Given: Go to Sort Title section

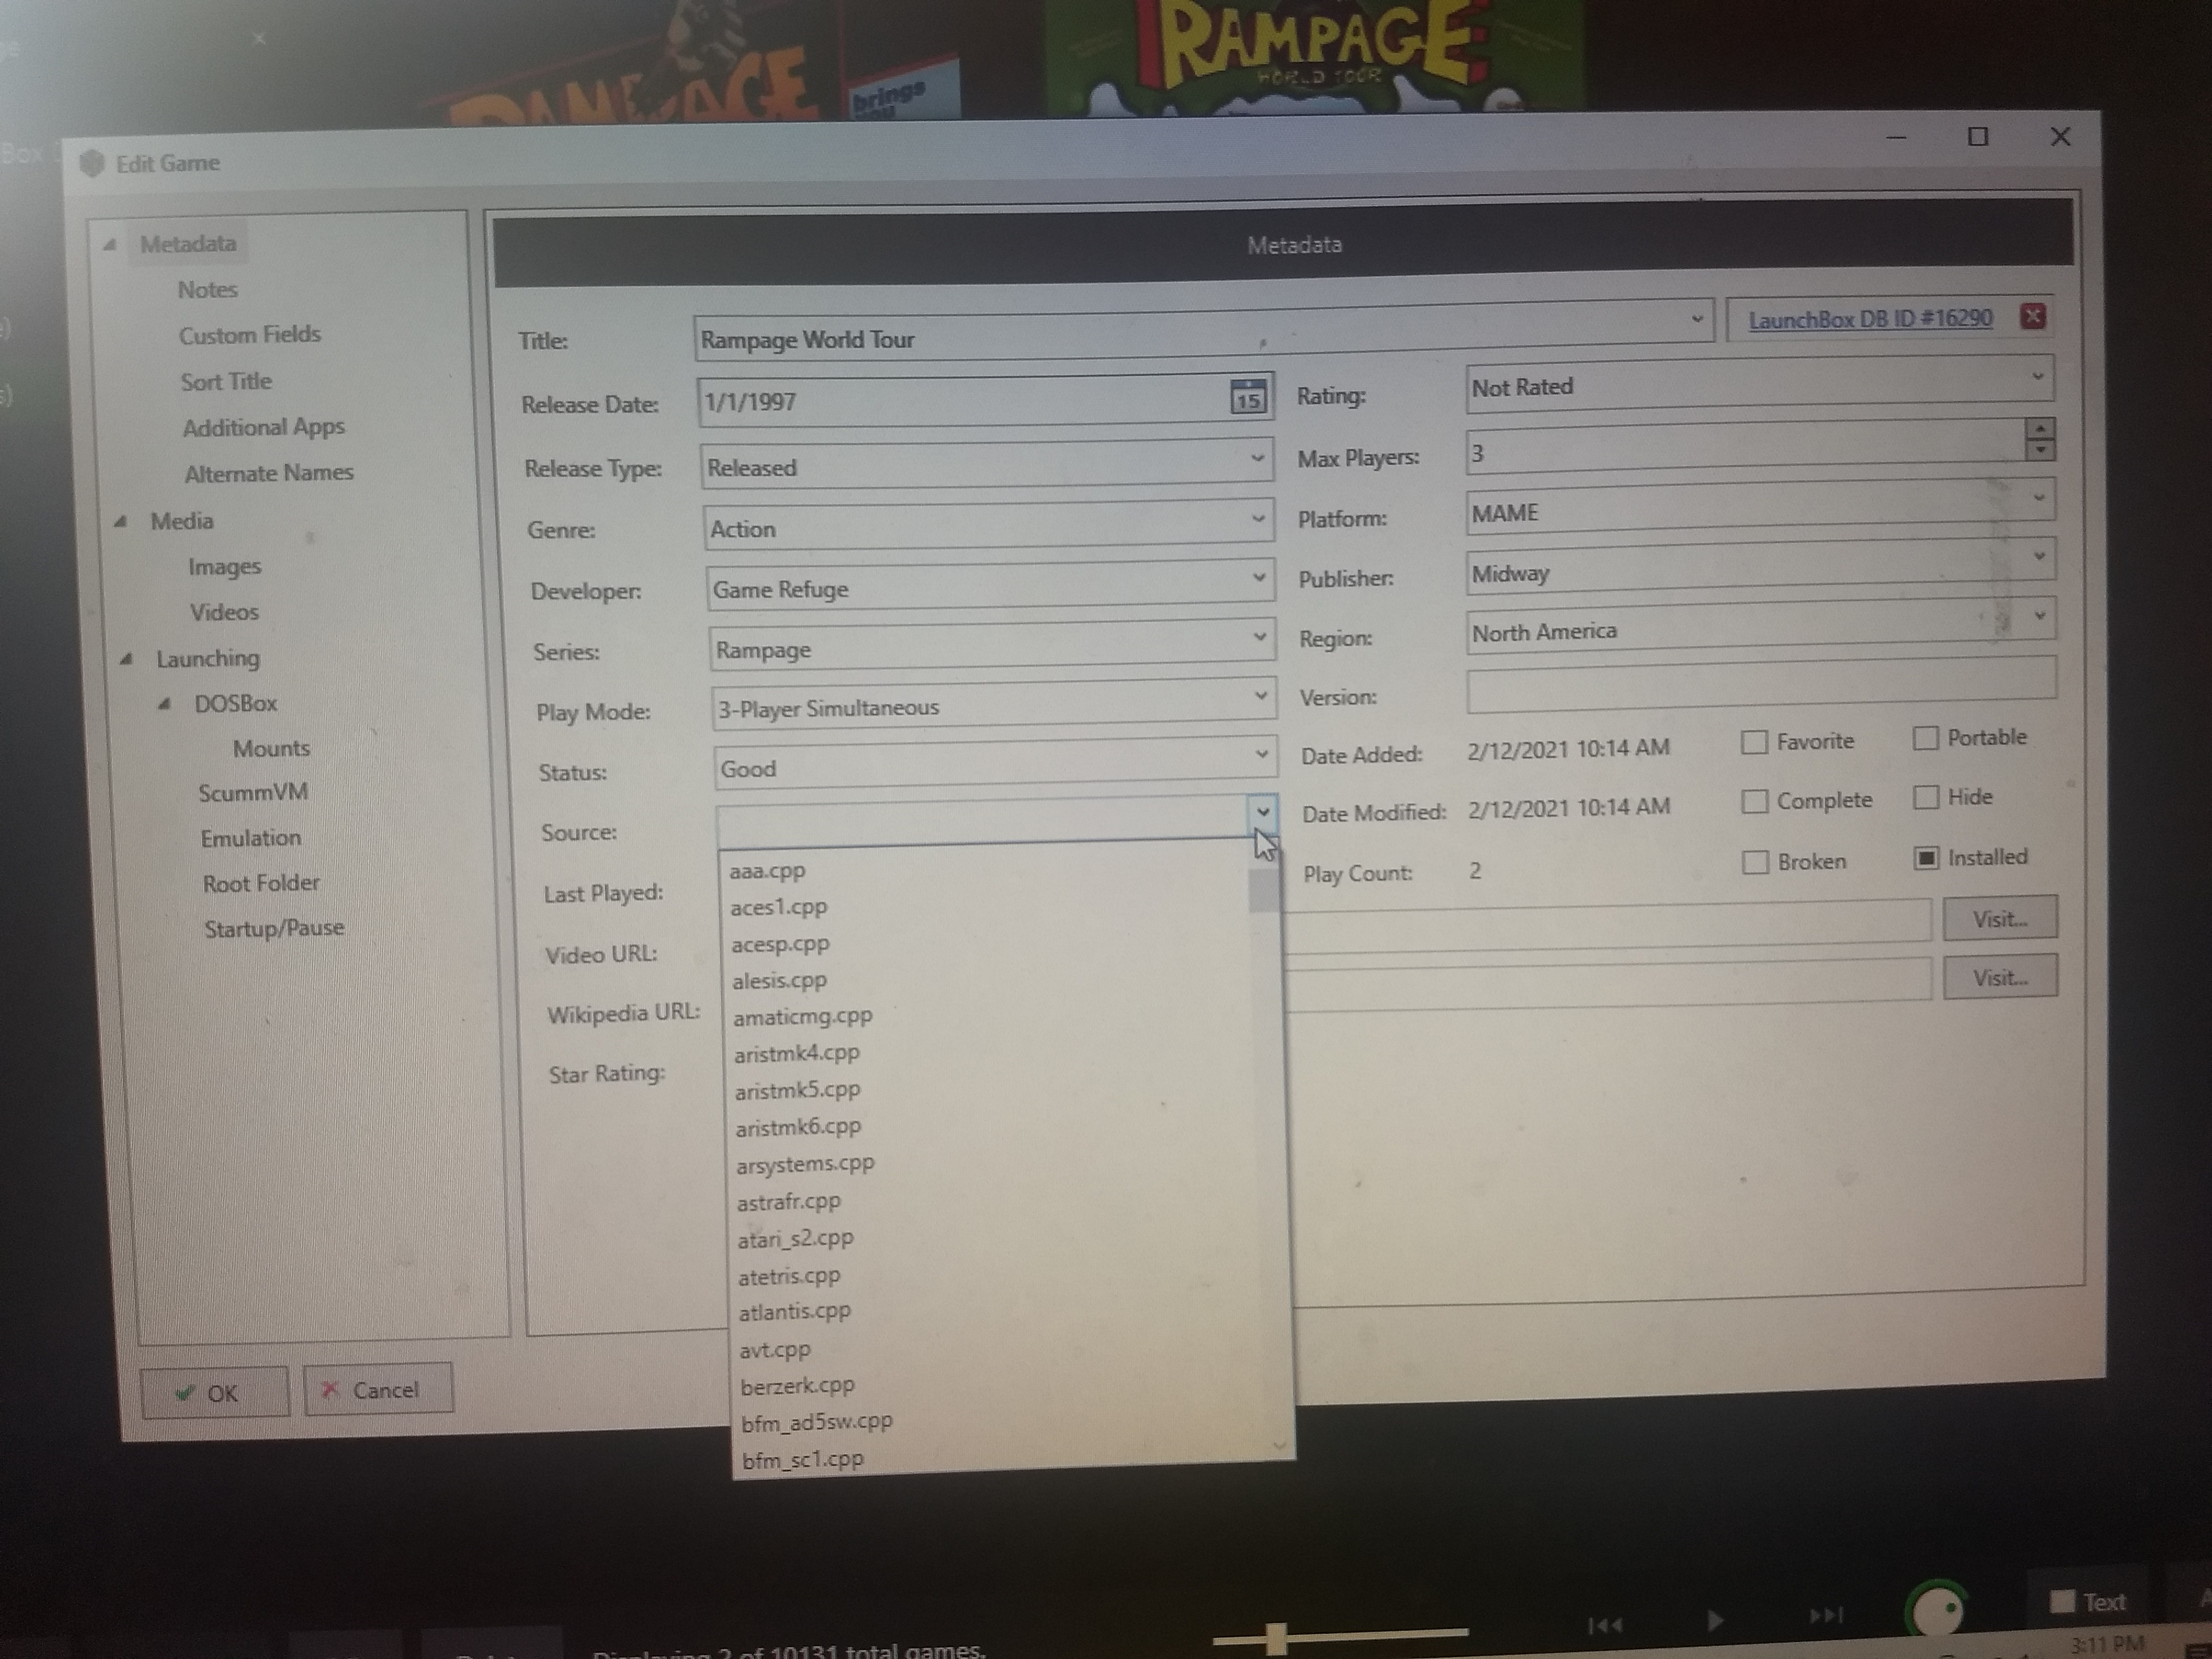Looking at the screenshot, I should pyautogui.click(x=226, y=382).
